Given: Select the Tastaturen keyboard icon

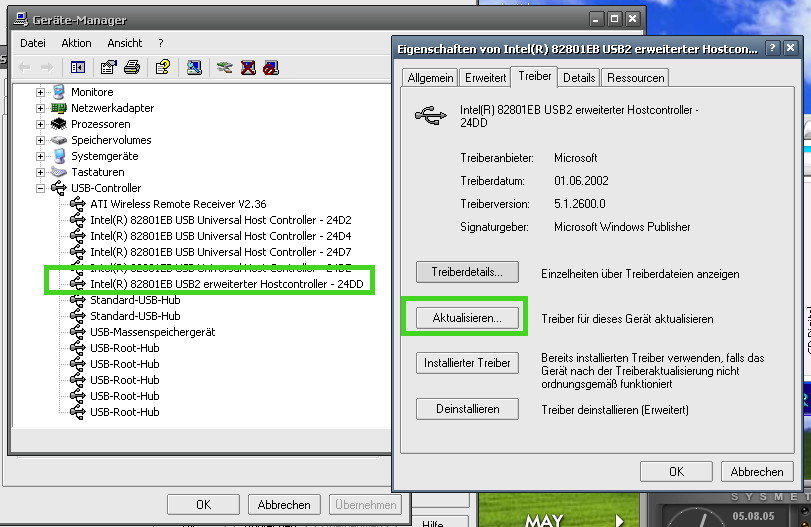Looking at the screenshot, I should [59, 172].
